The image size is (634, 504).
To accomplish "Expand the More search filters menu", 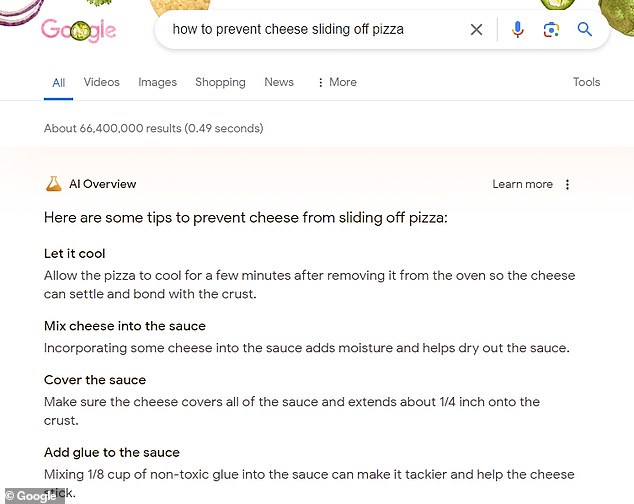I will 336,82.
